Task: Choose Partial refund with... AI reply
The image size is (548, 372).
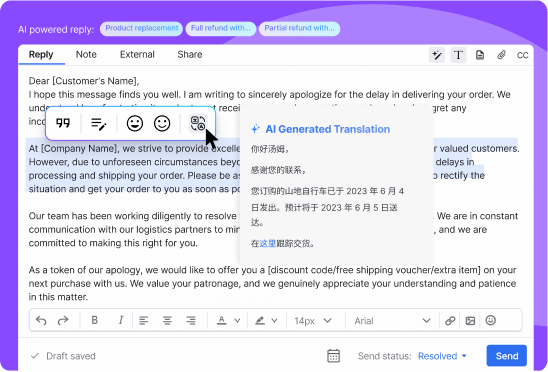Action: click(299, 28)
